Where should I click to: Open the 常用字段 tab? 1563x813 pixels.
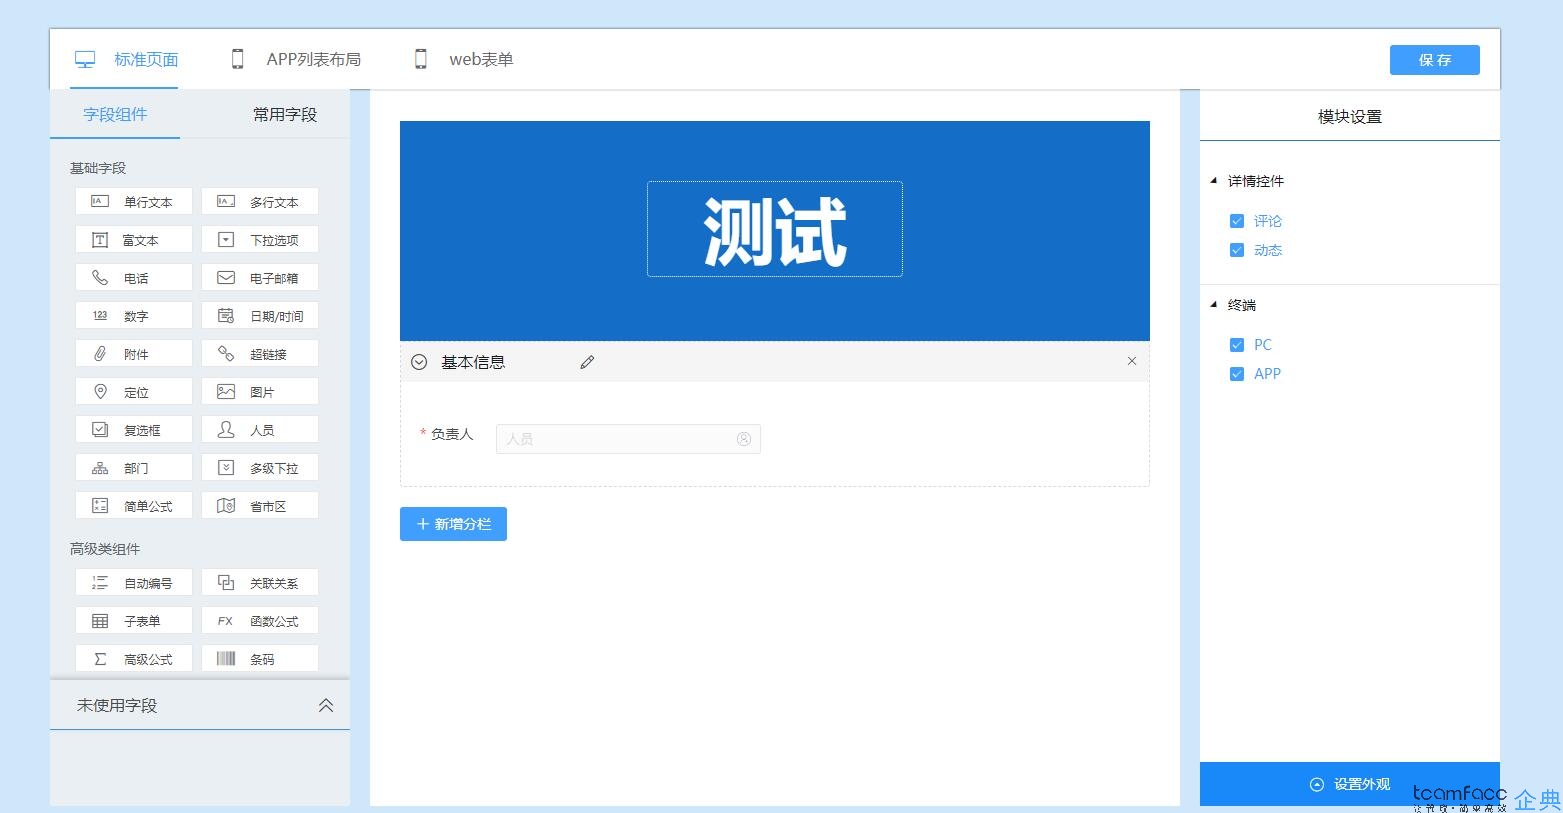[x=284, y=114]
